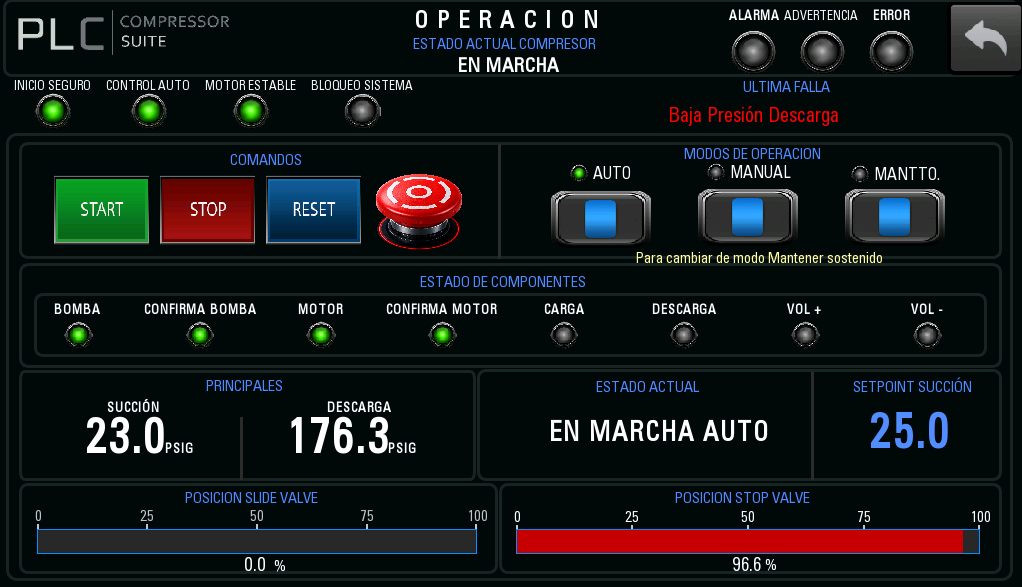
Task: Click the ALARMA indicator lamp
Action: click(x=753, y=51)
